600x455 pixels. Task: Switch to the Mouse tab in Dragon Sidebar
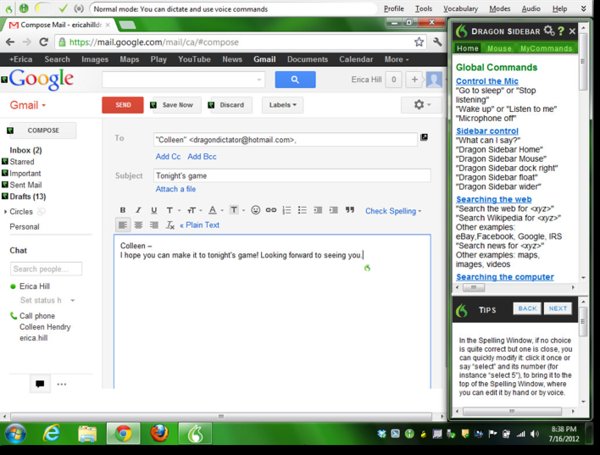coord(499,49)
